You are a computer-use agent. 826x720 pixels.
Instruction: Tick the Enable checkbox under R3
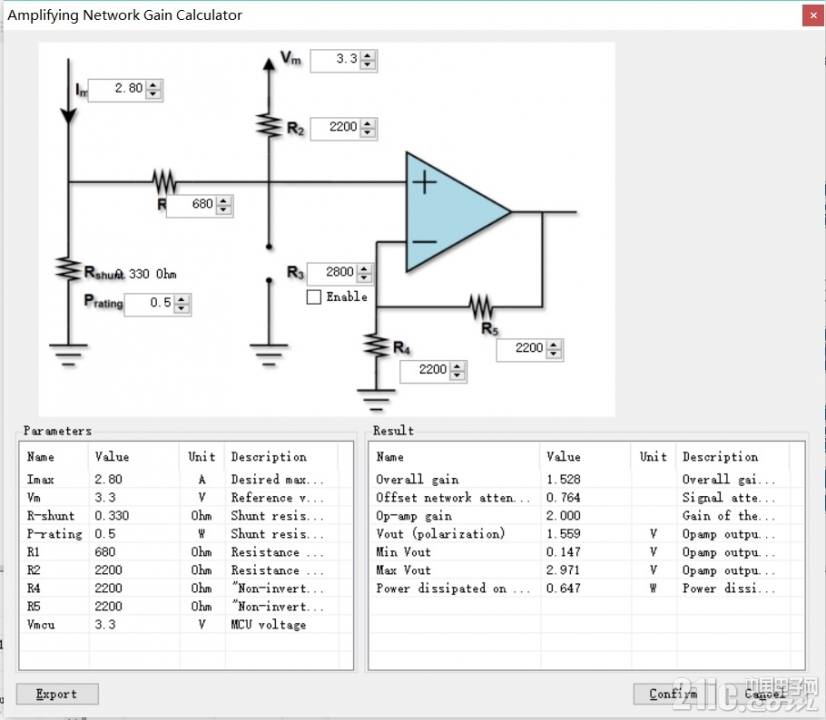313,297
